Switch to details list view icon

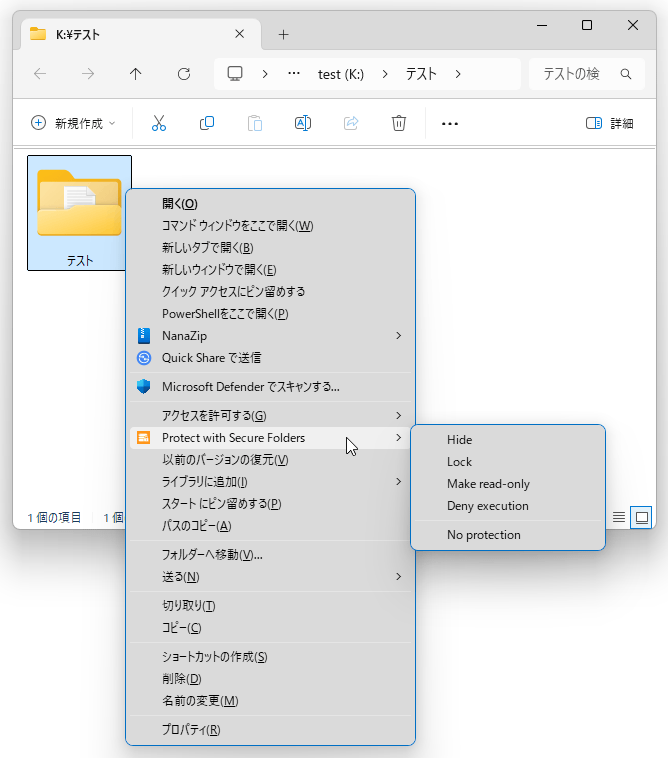[x=619, y=517]
